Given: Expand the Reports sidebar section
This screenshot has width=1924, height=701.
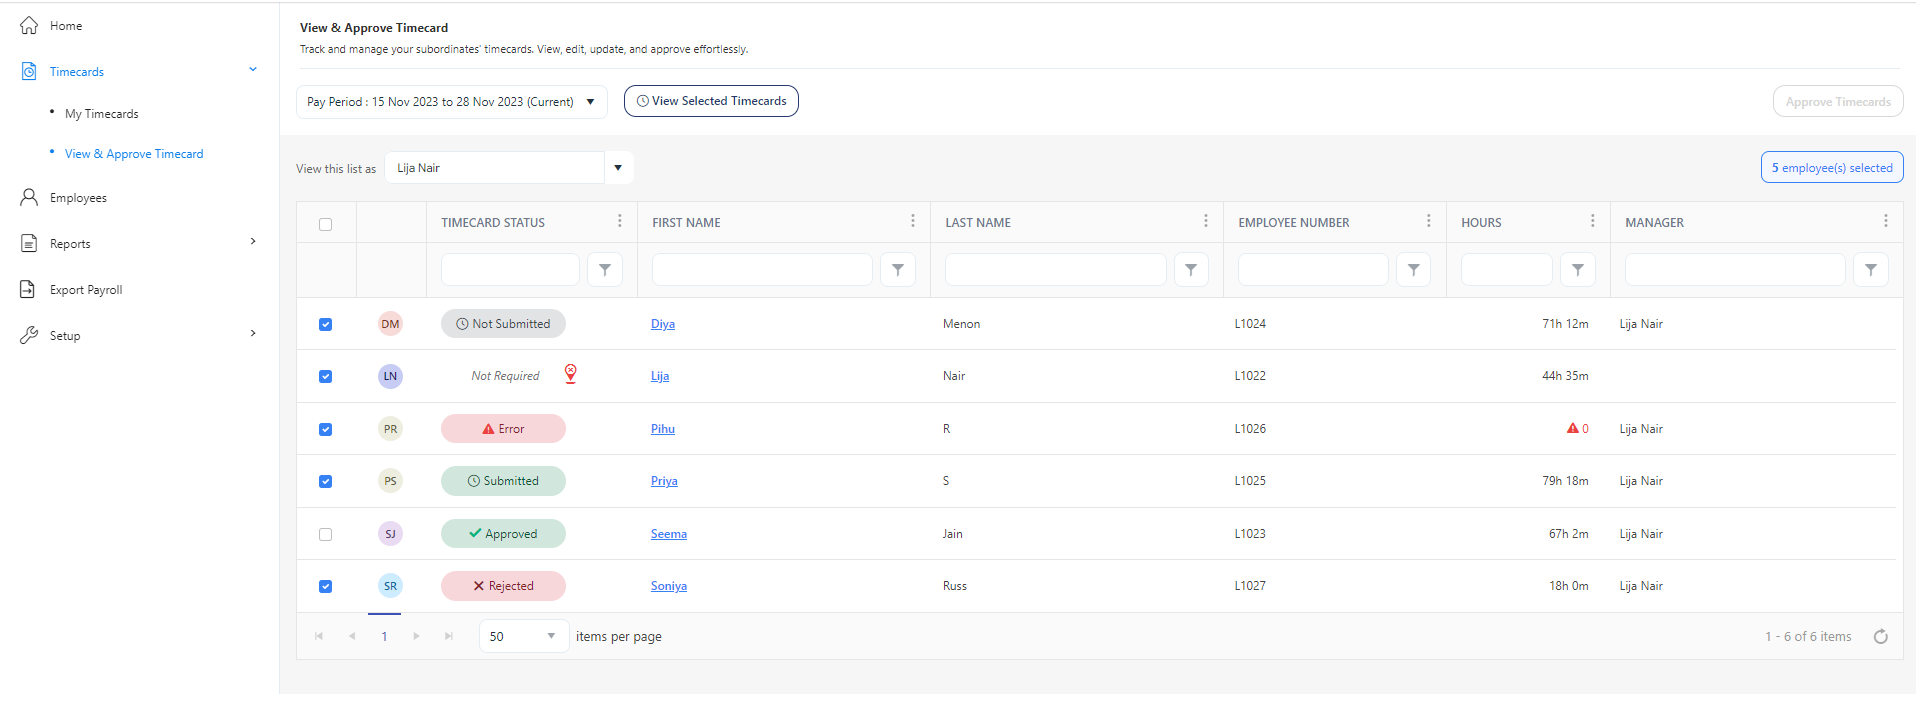Looking at the screenshot, I should point(253,242).
